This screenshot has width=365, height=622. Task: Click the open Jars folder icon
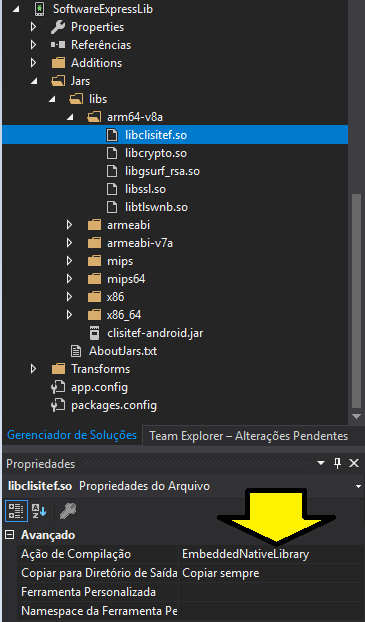pos(58,81)
